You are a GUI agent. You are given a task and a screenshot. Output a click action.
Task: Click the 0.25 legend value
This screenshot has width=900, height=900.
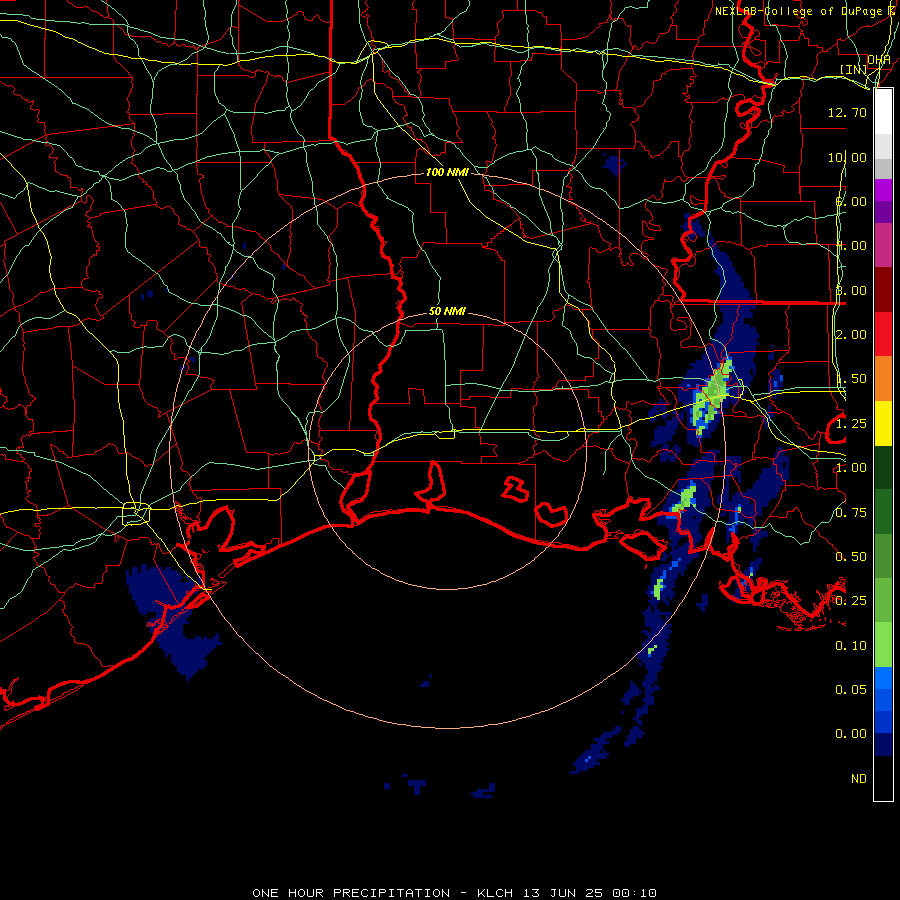(x=851, y=600)
